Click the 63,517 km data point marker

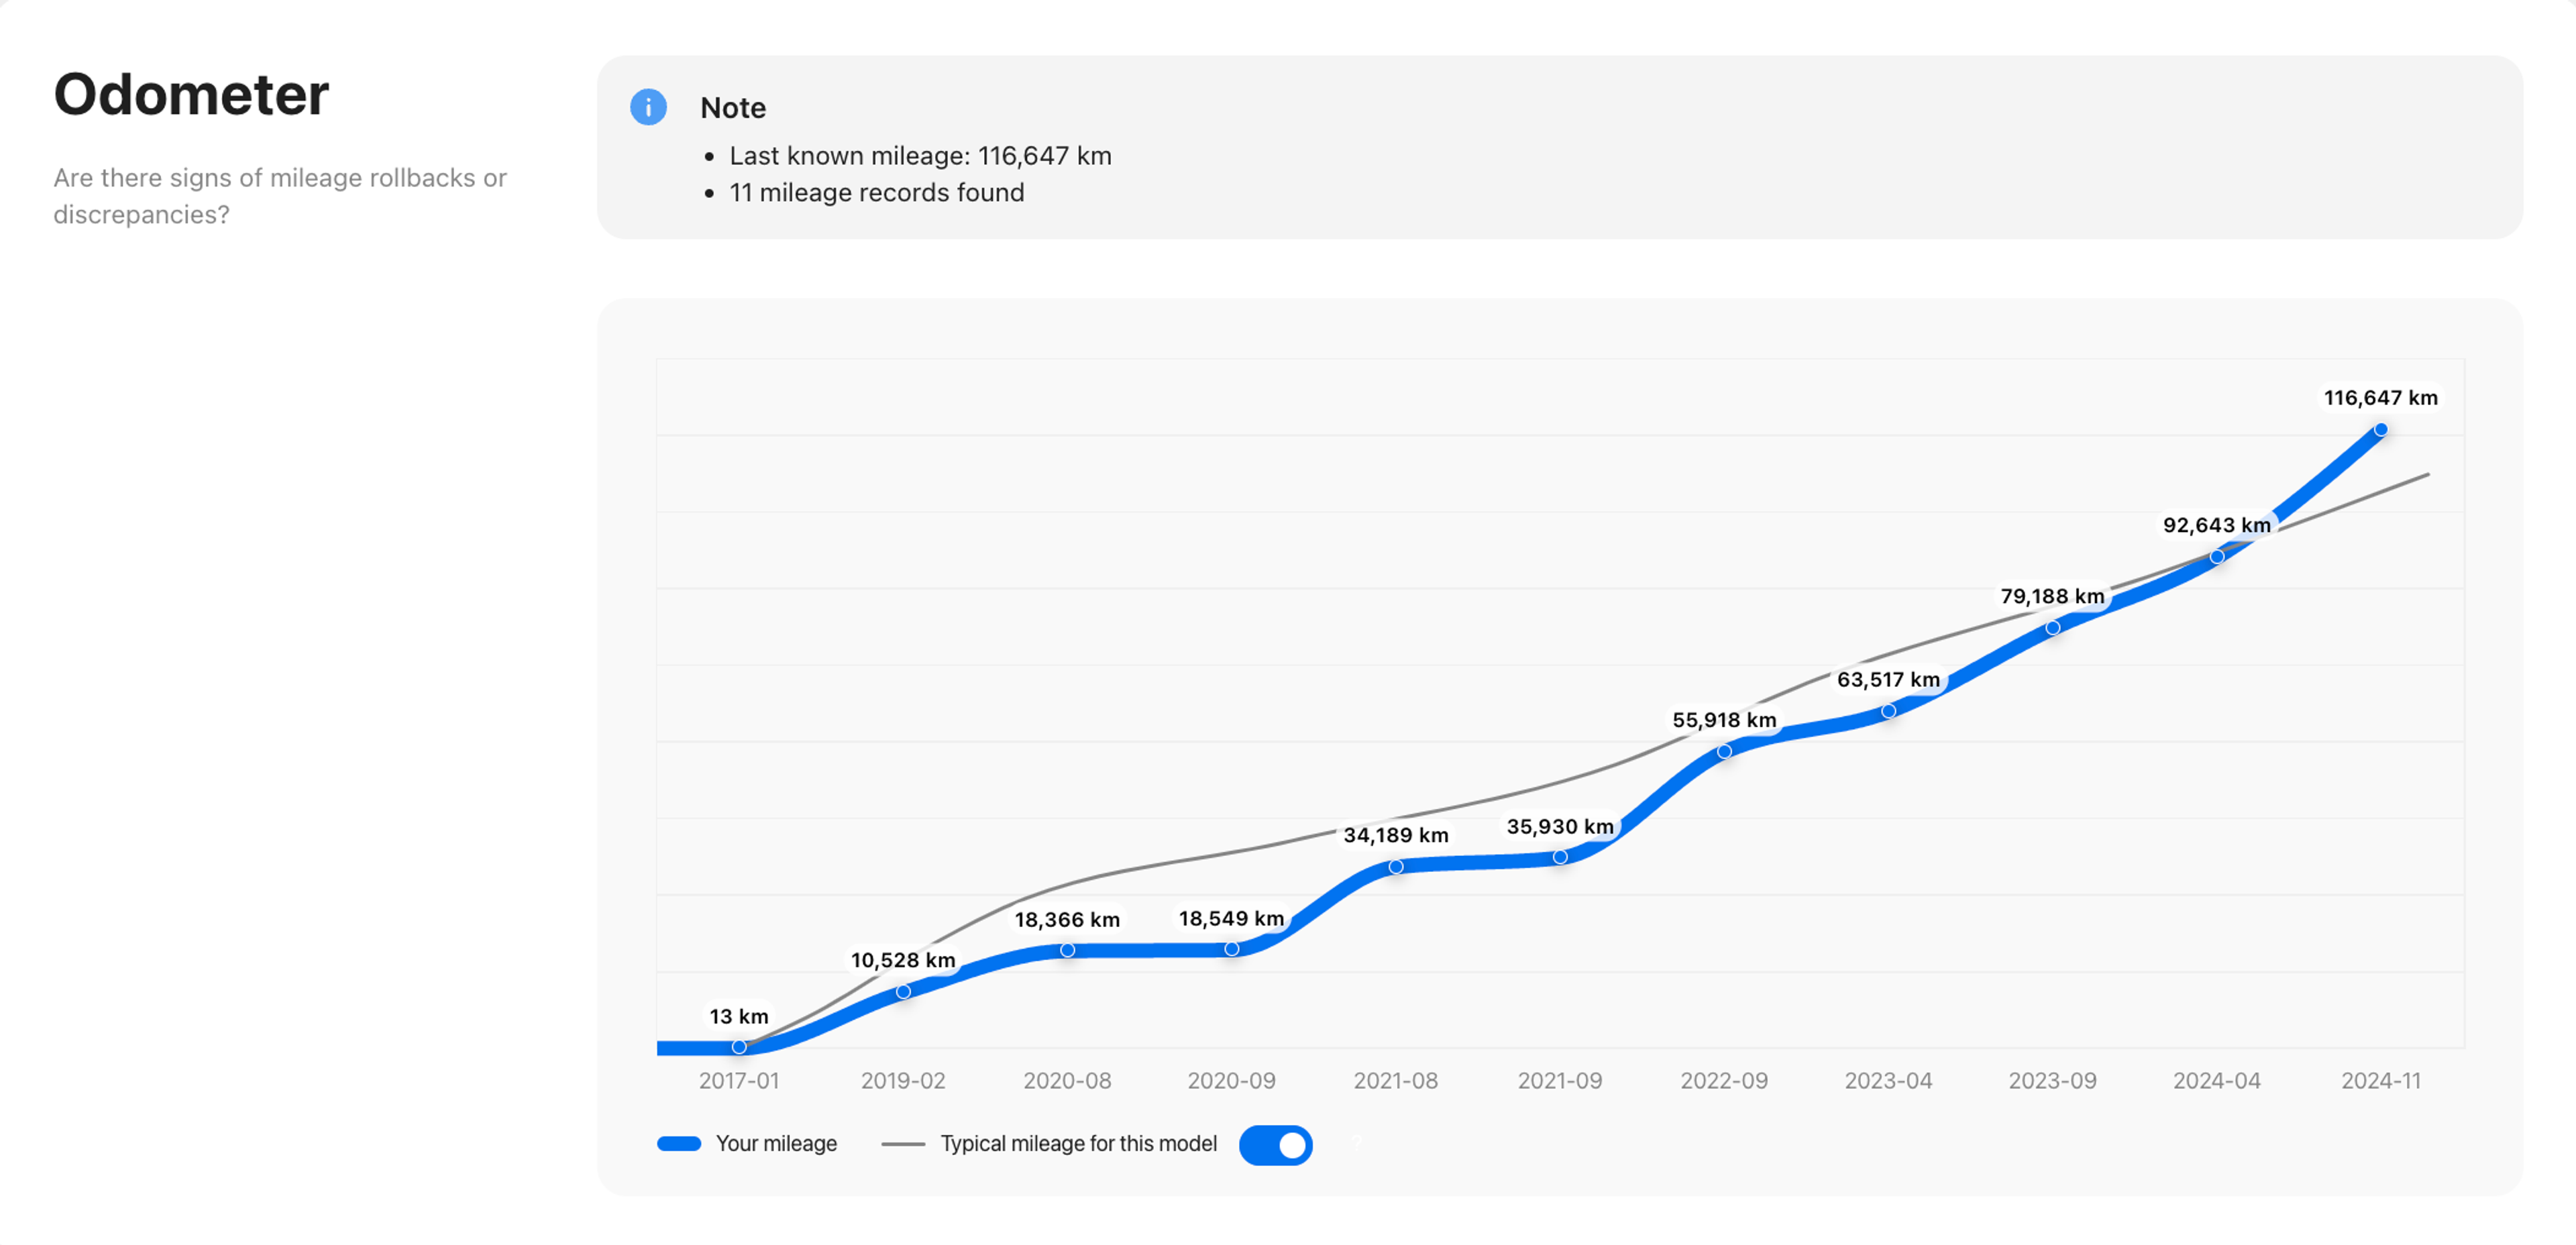(1888, 711)
